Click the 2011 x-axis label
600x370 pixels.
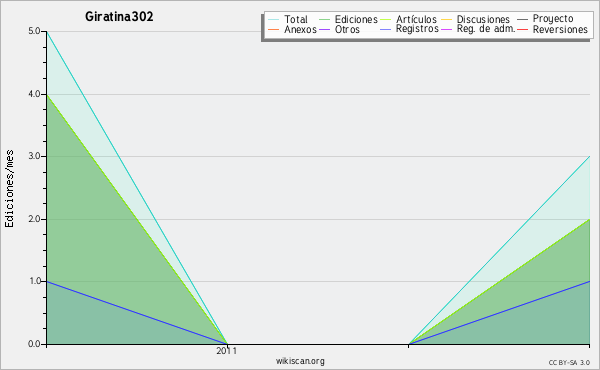[227, 351]
